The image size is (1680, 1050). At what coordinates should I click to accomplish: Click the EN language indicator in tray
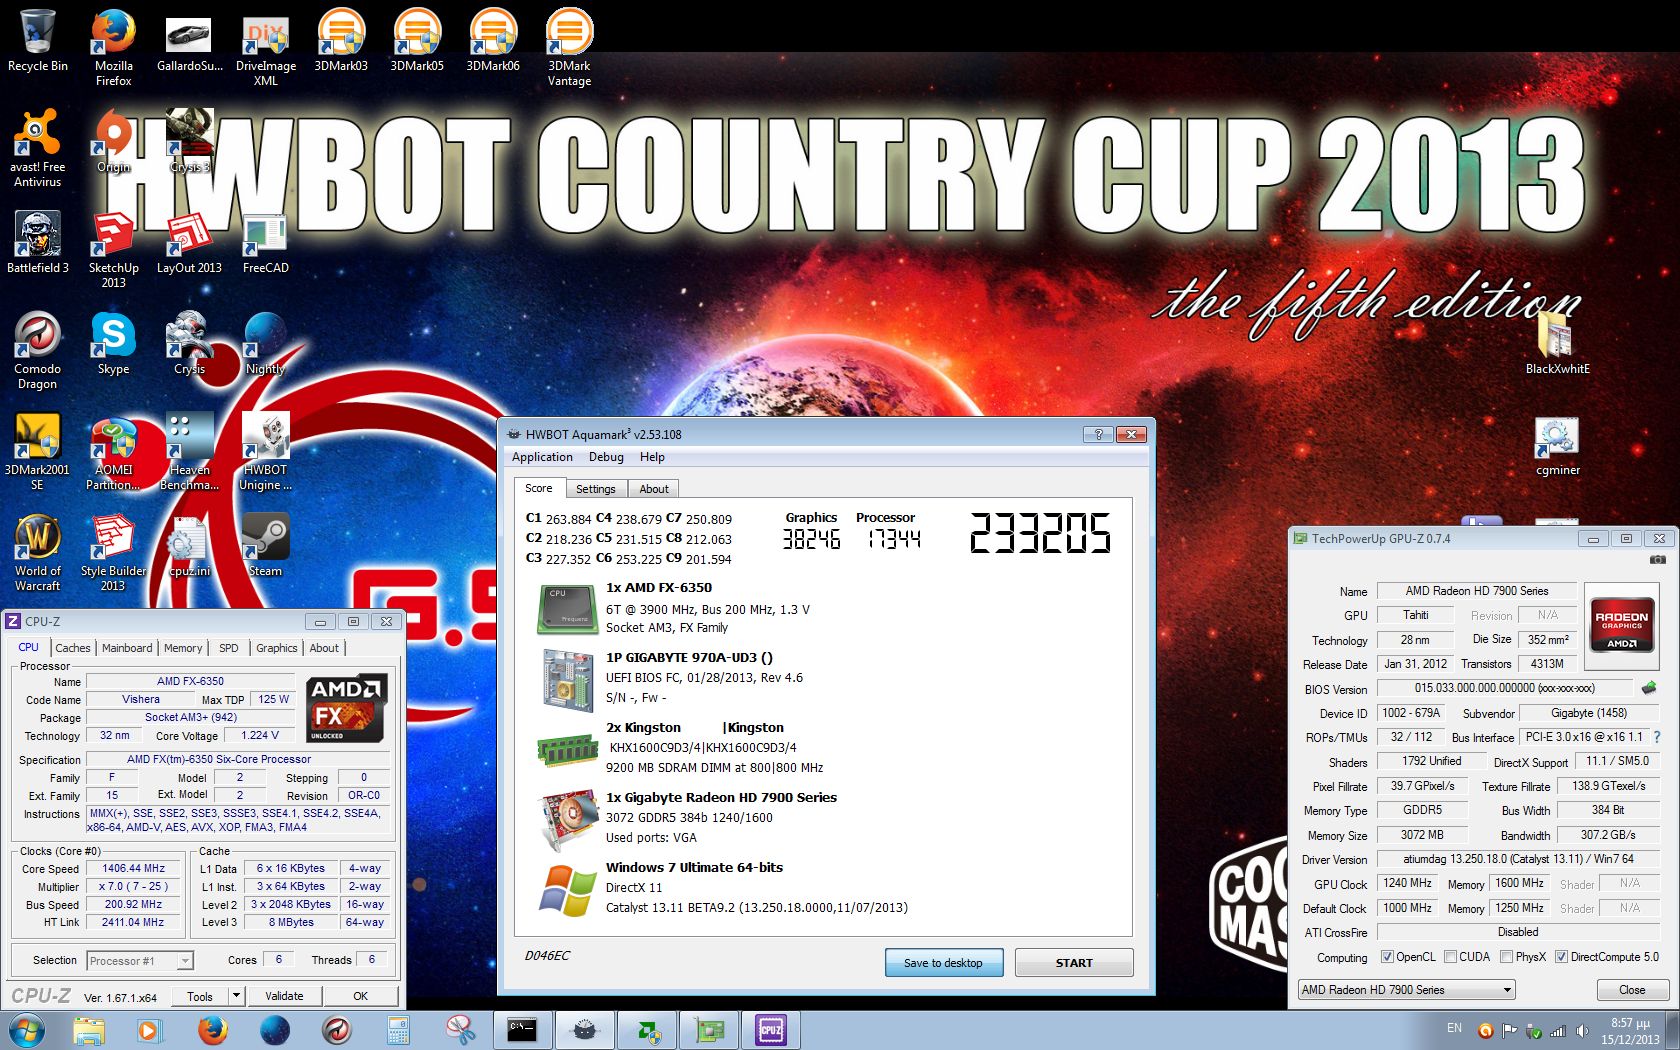(1454, 1028)
